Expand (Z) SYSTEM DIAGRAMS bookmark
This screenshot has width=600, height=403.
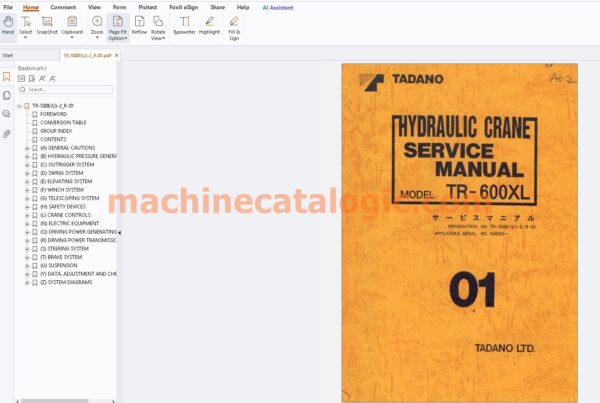(x=27, y=282)
